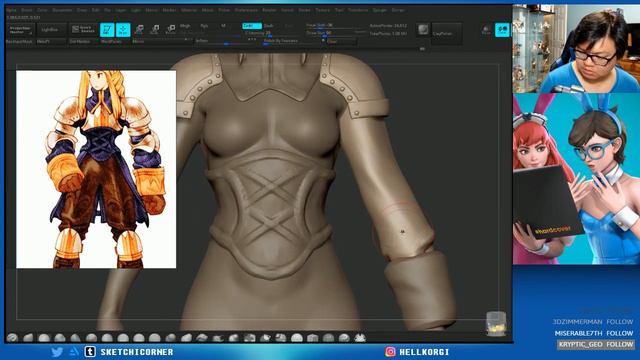Switch to Zsub sculpt mode

point(269,26)
